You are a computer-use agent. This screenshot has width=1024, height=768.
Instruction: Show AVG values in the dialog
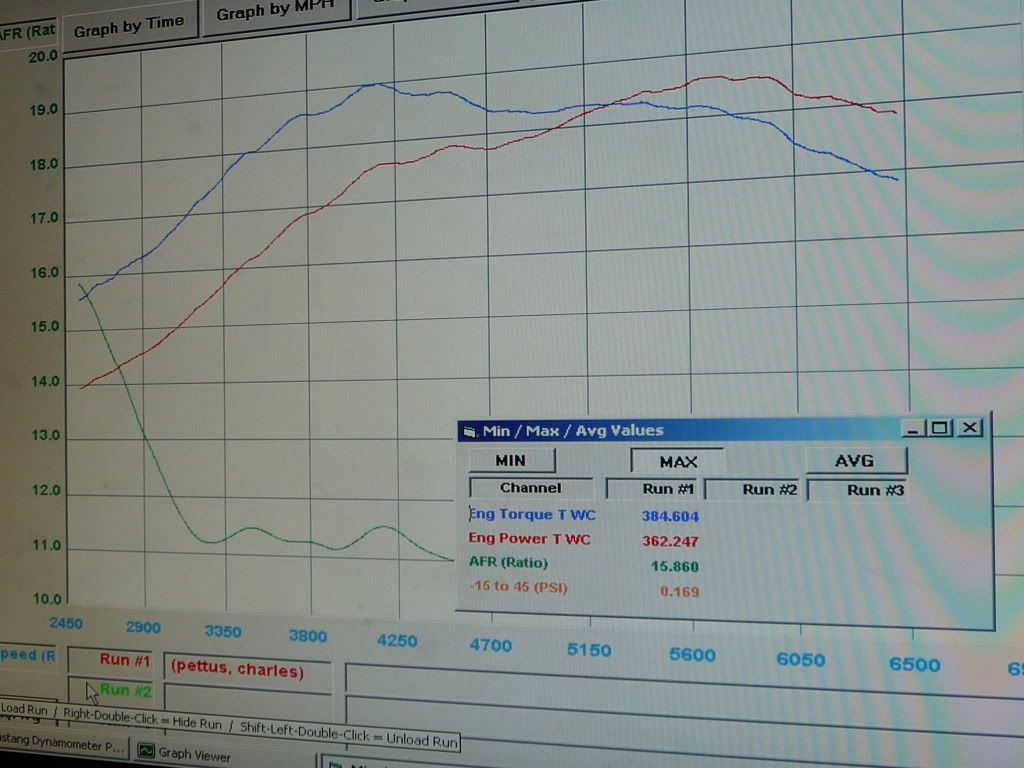point(855,461)
